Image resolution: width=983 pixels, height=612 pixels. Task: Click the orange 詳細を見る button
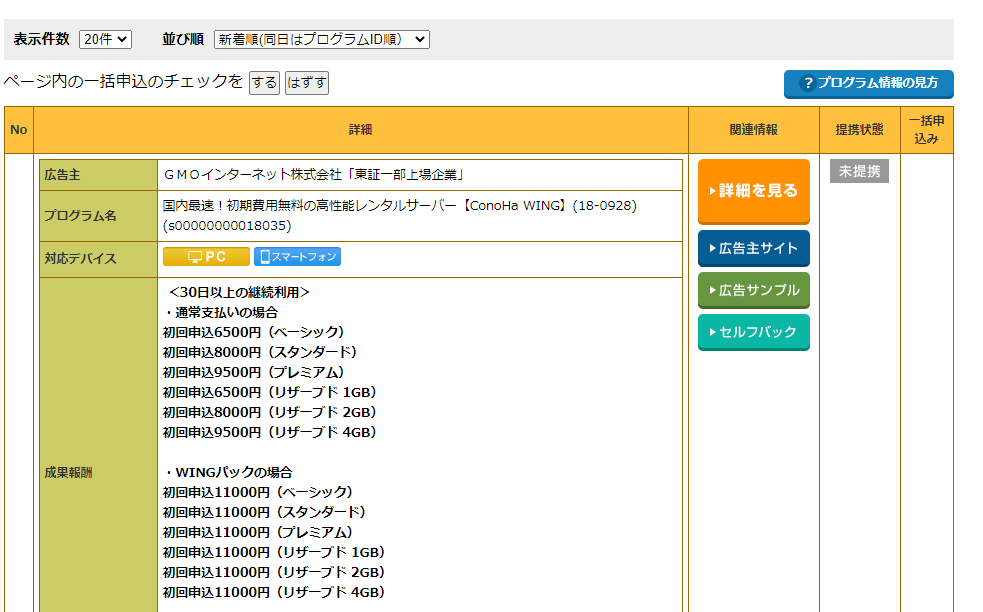(x=753, y=191)
